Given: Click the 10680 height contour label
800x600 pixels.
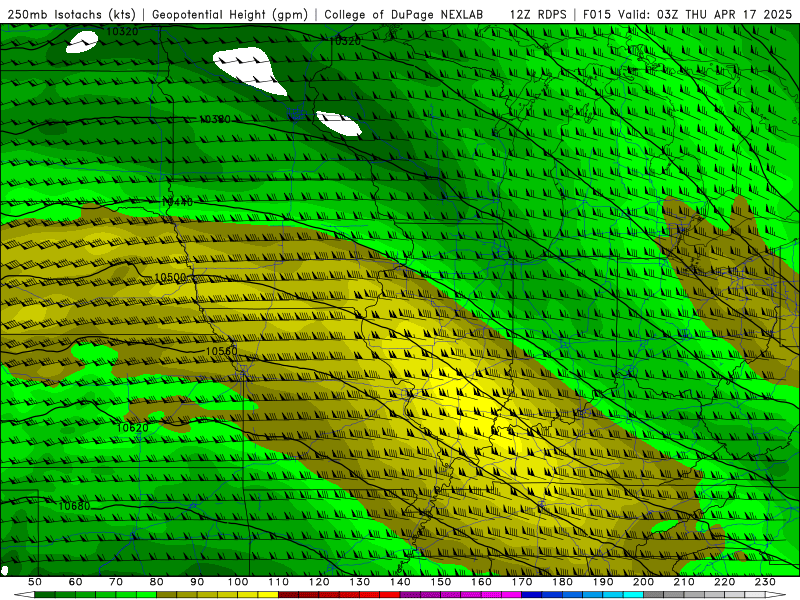Looking at the screenshot, I should tap(74, 506).
